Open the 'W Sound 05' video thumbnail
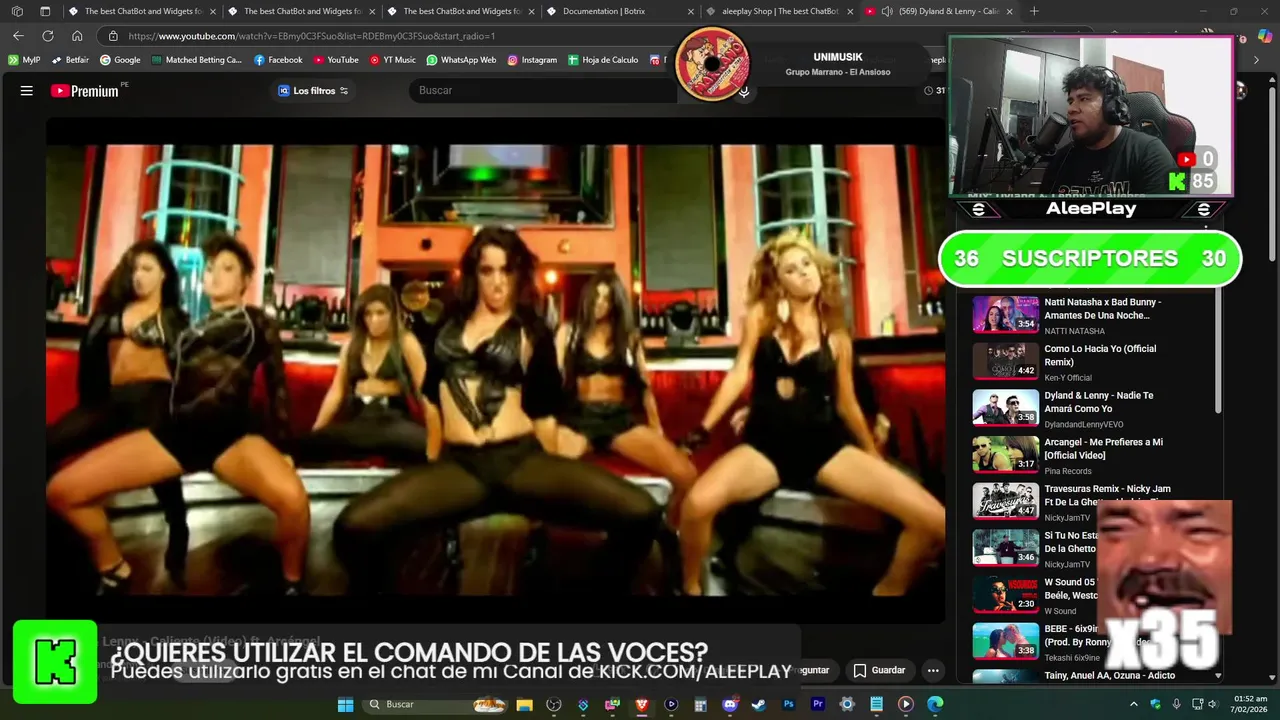This screenshot has height=720, width=1280. pos(1006,594)
